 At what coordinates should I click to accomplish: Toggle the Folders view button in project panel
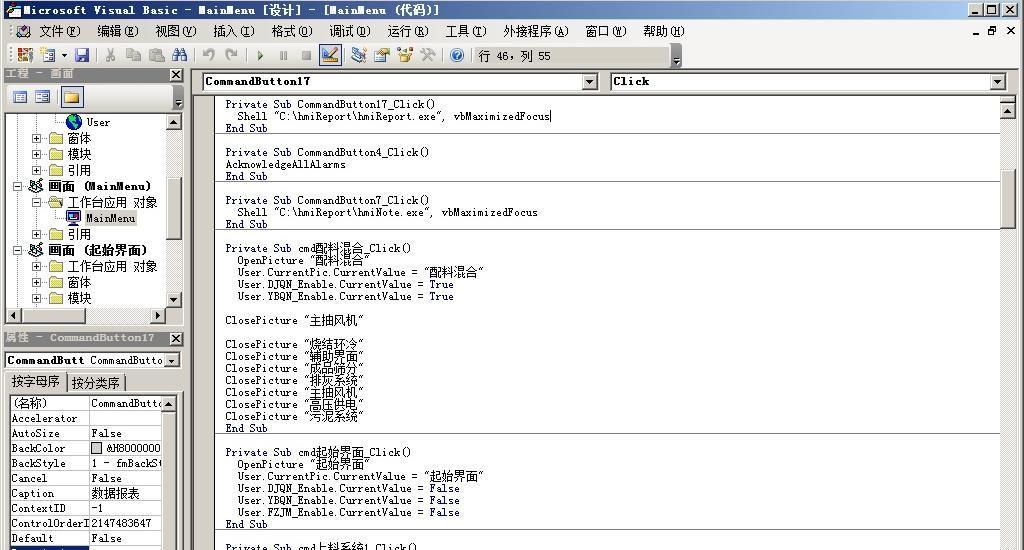point(71,97)
